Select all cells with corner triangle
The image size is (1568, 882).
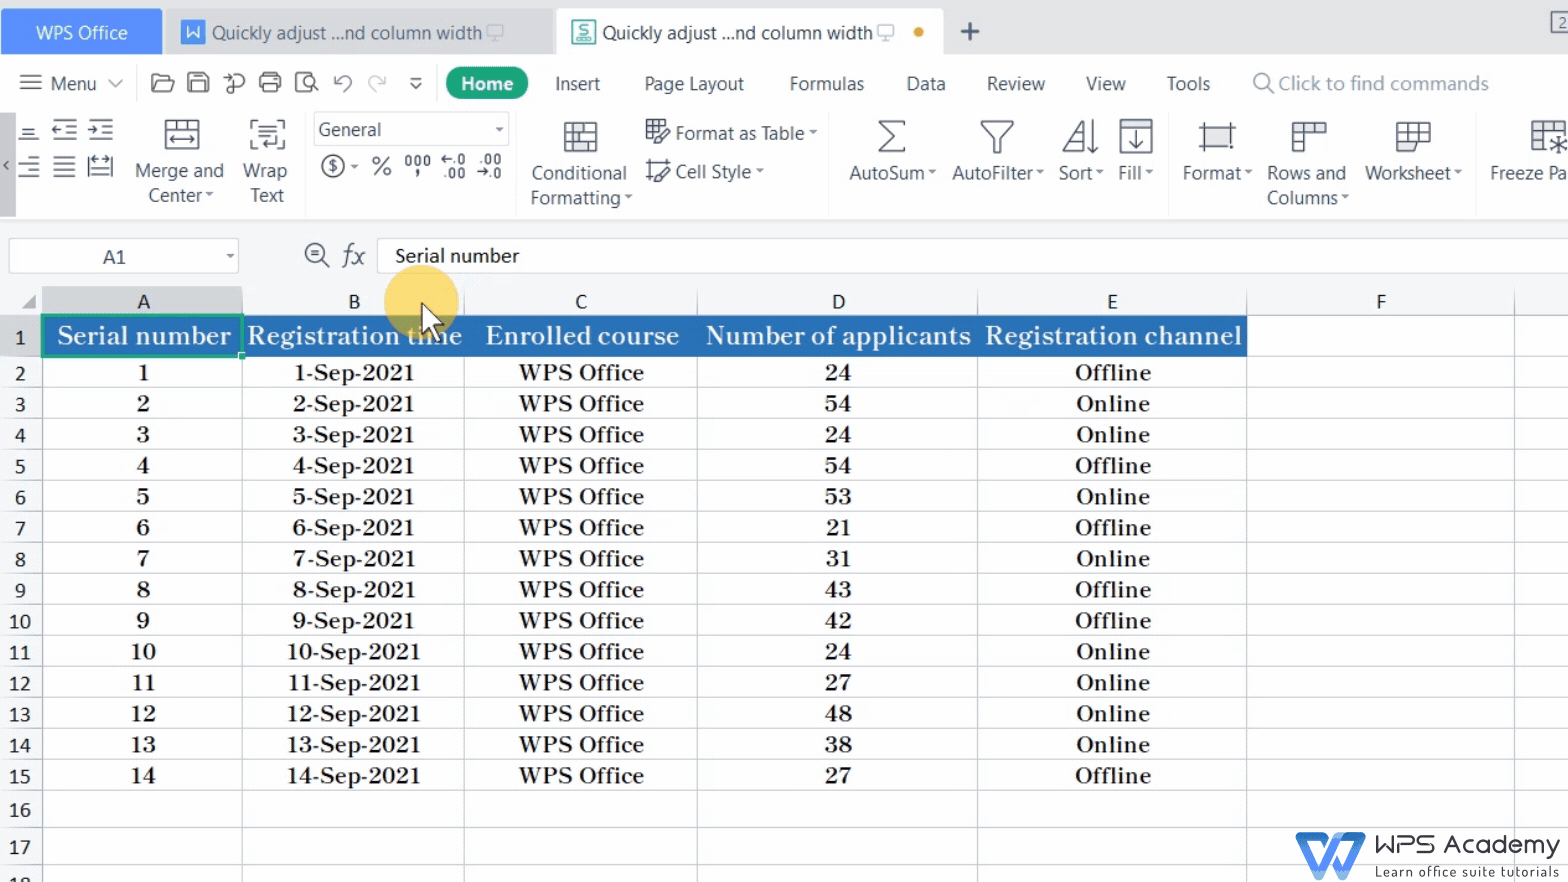(x=27, y=301)
